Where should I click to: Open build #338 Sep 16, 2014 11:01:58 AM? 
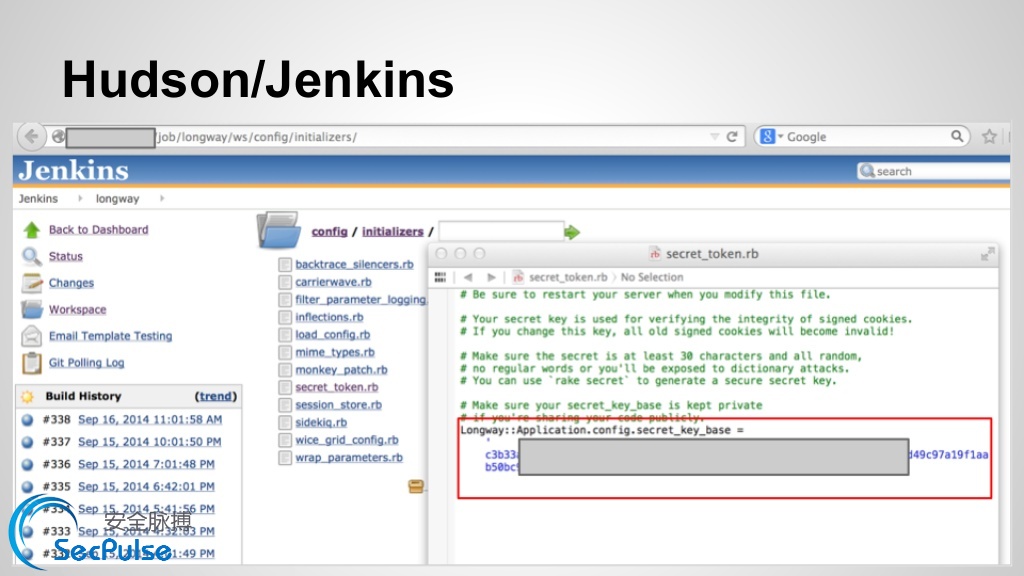(150, 419)
